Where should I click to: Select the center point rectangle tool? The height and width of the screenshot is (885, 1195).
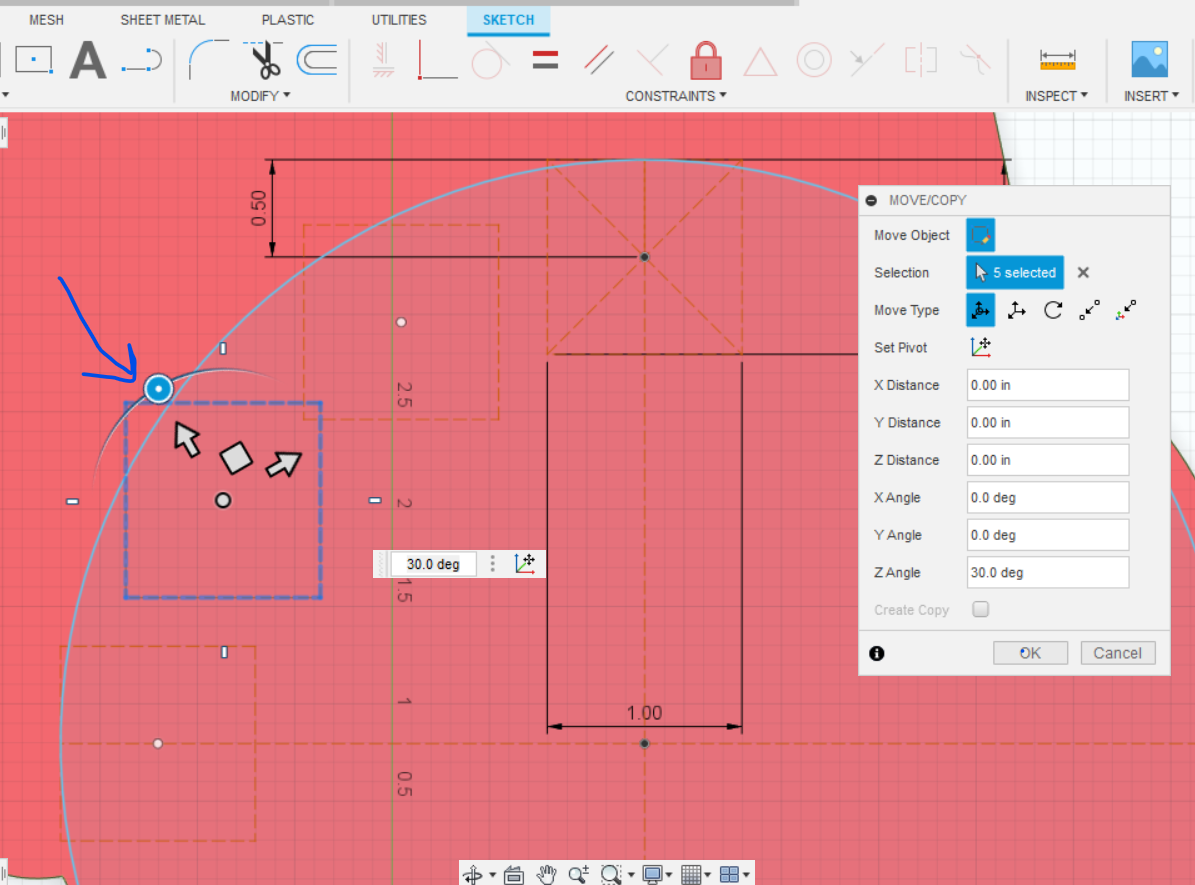[x=34, y=59]
